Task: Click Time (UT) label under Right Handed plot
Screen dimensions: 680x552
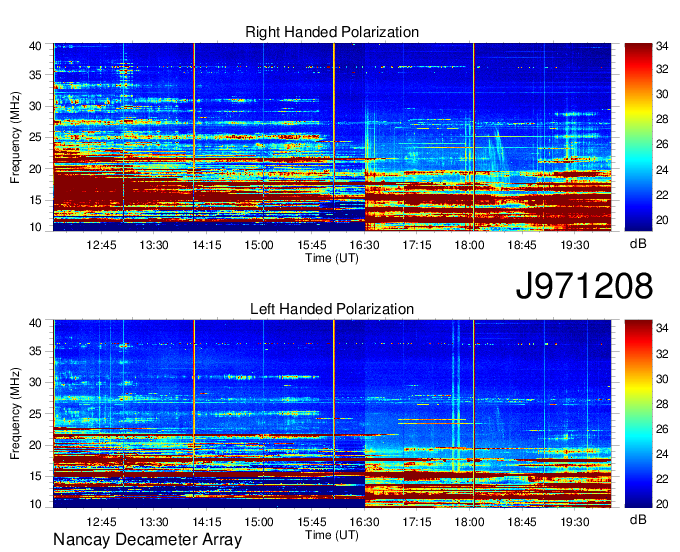Action: pyautogui.click(x=332, y=258)
